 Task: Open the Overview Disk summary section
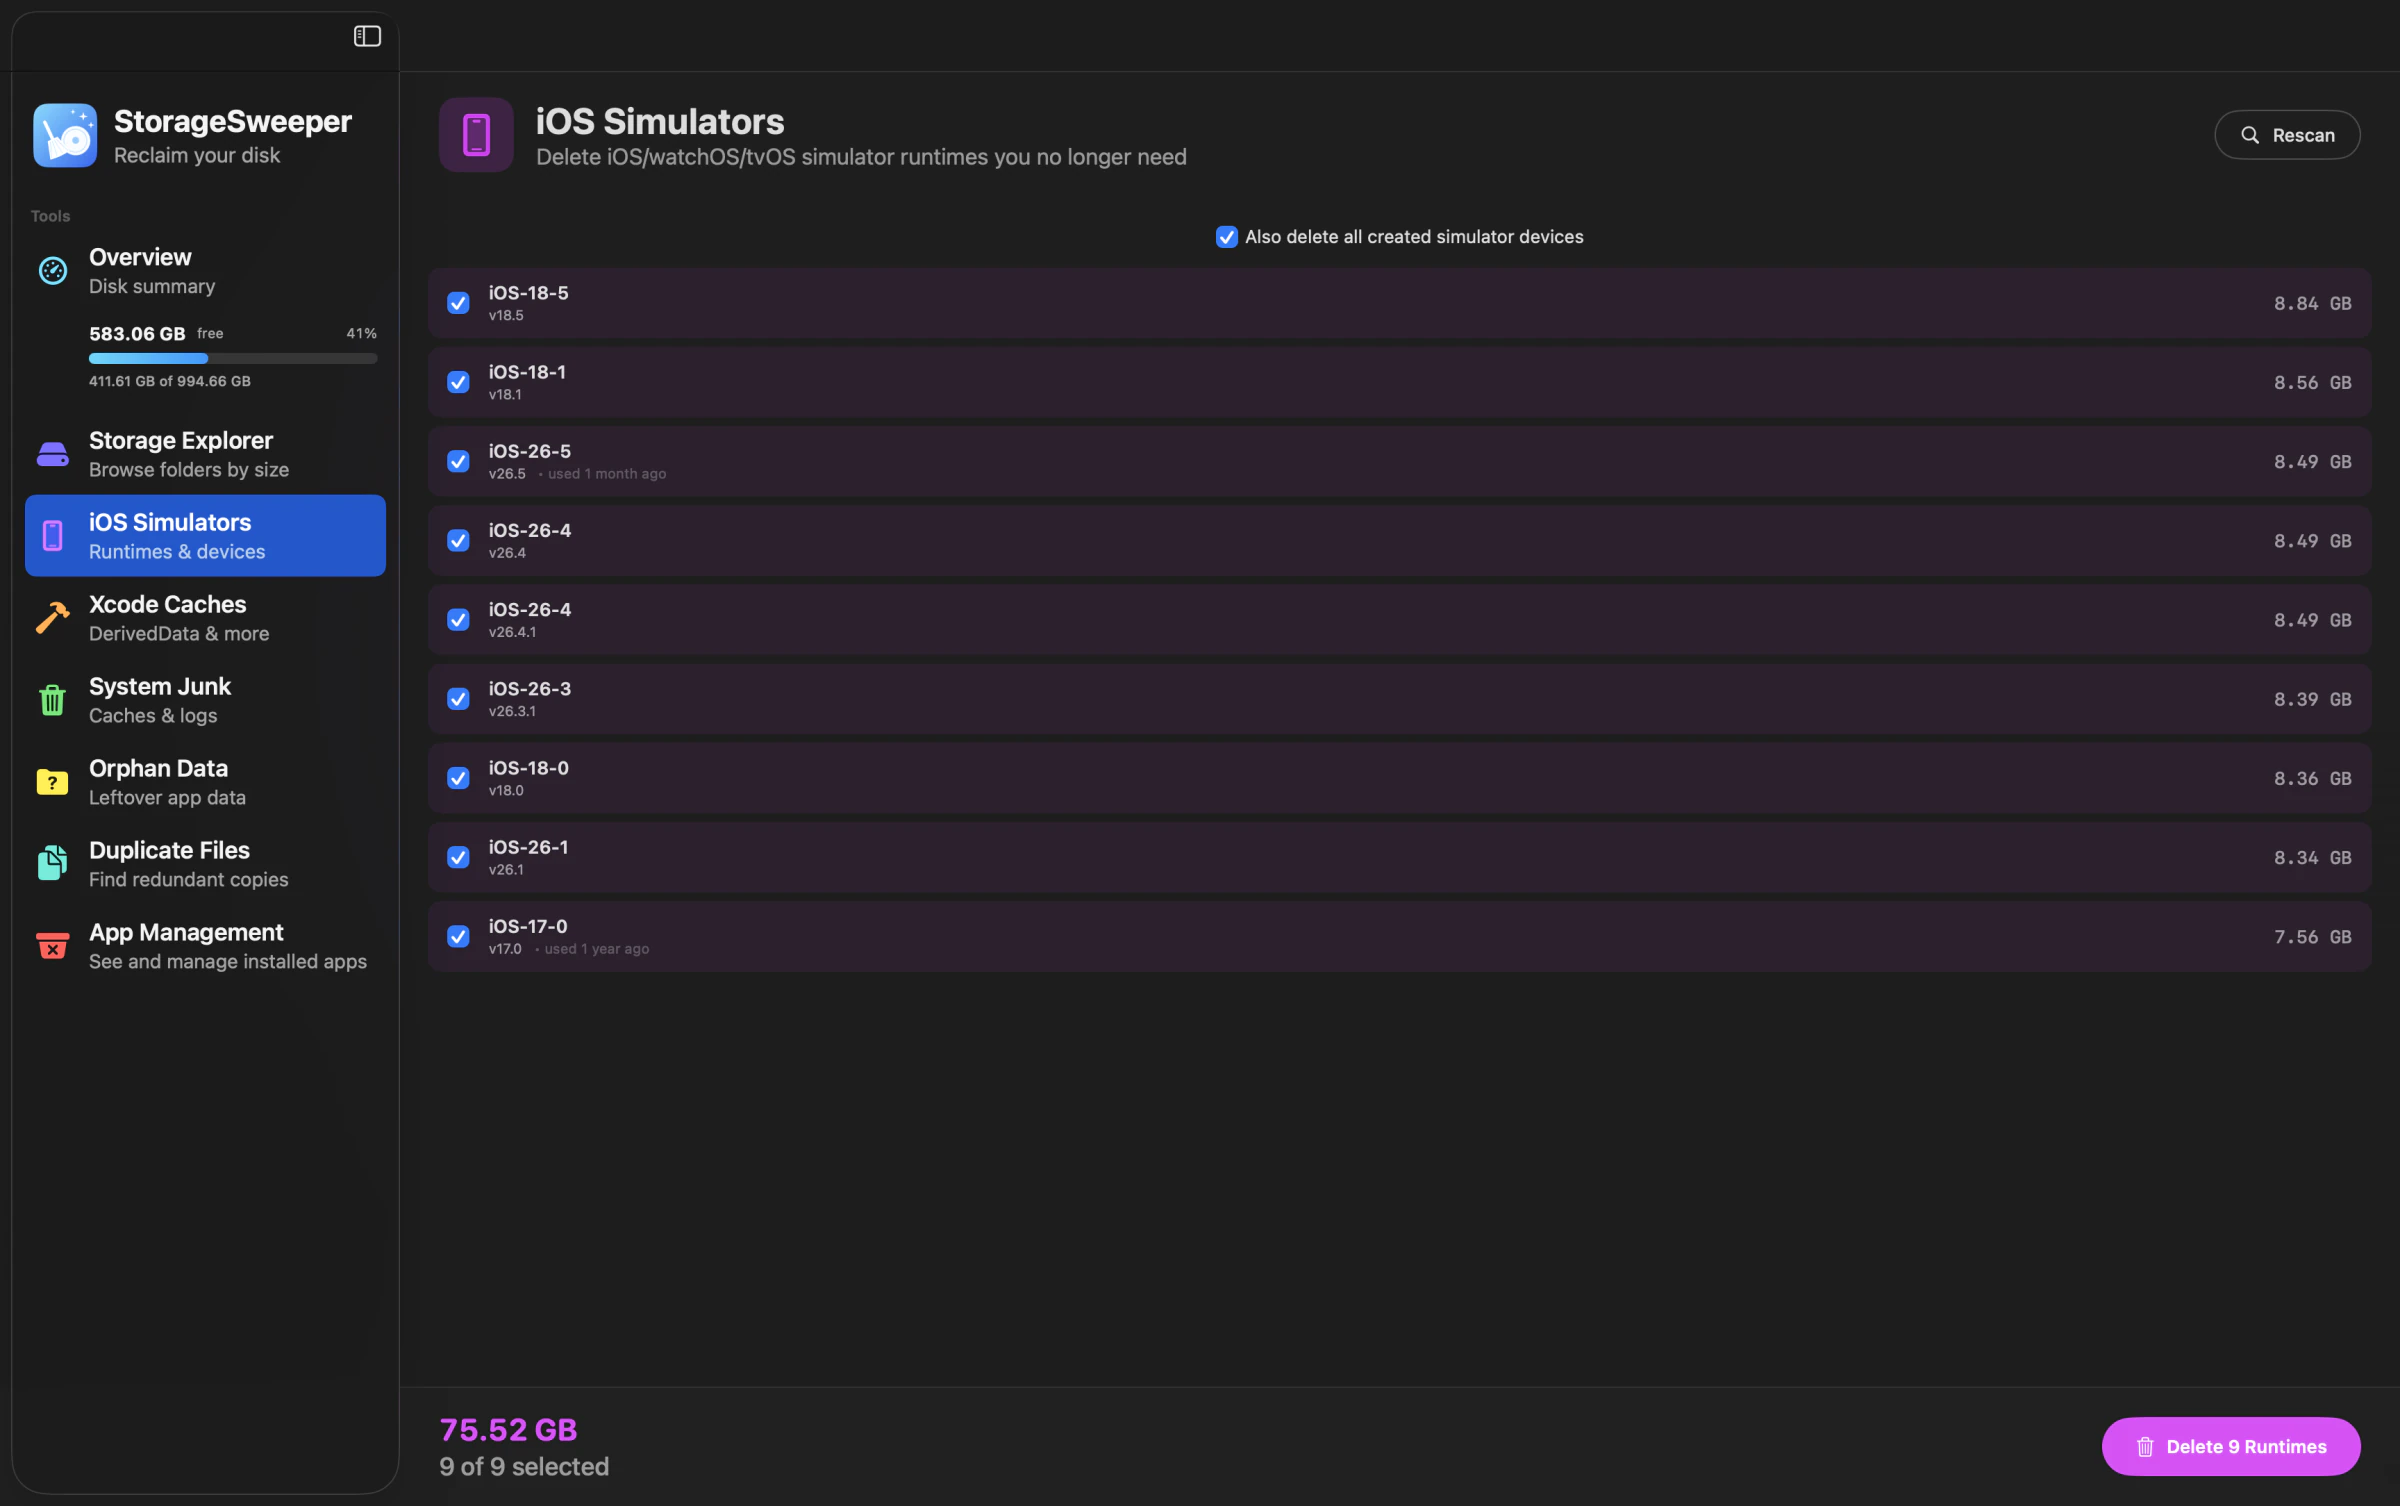205,270
